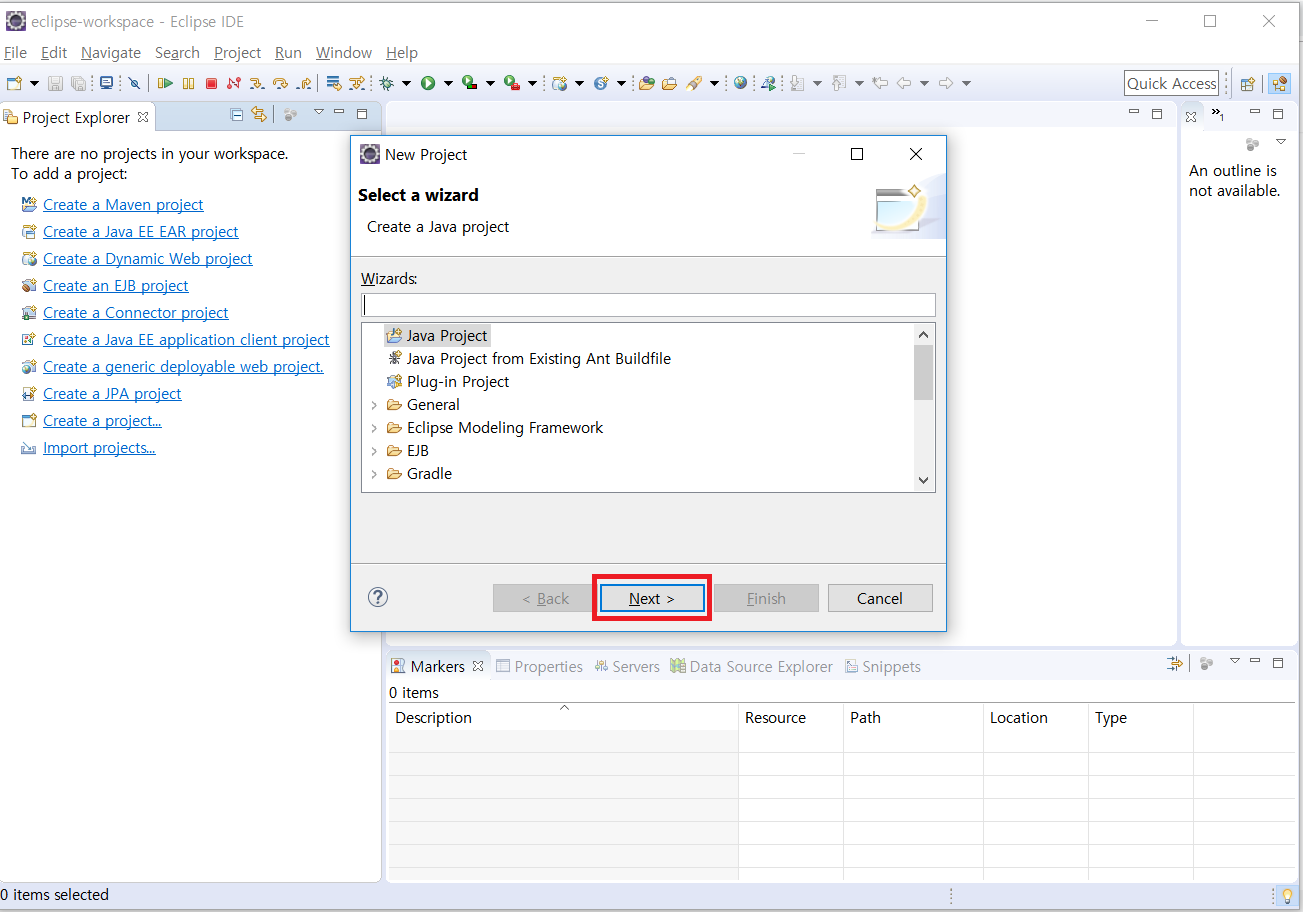Open the Project Explorer View Menu triangle
Screen dimensions: 1303x912
point(319,112)
